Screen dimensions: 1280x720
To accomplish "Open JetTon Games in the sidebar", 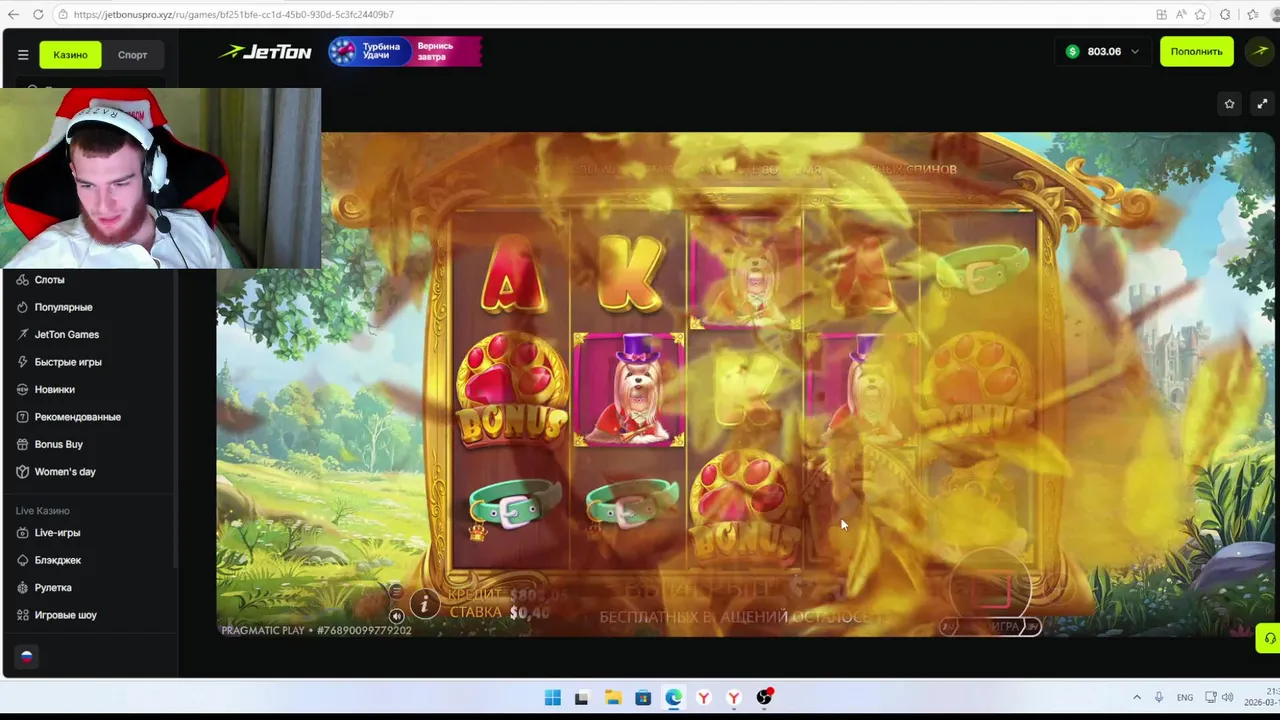I will (x=66, y=334).
